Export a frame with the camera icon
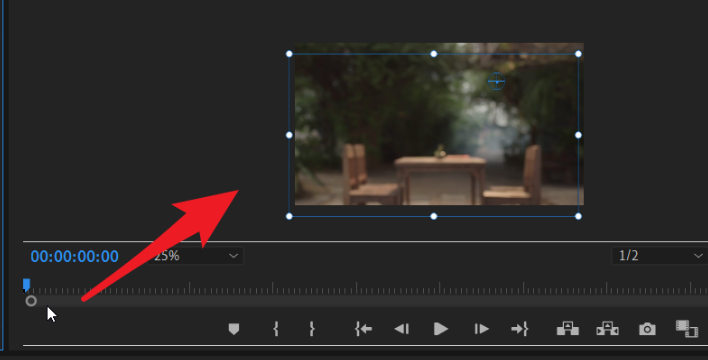This screenshot has height=360, width=708. pos(647,329)
